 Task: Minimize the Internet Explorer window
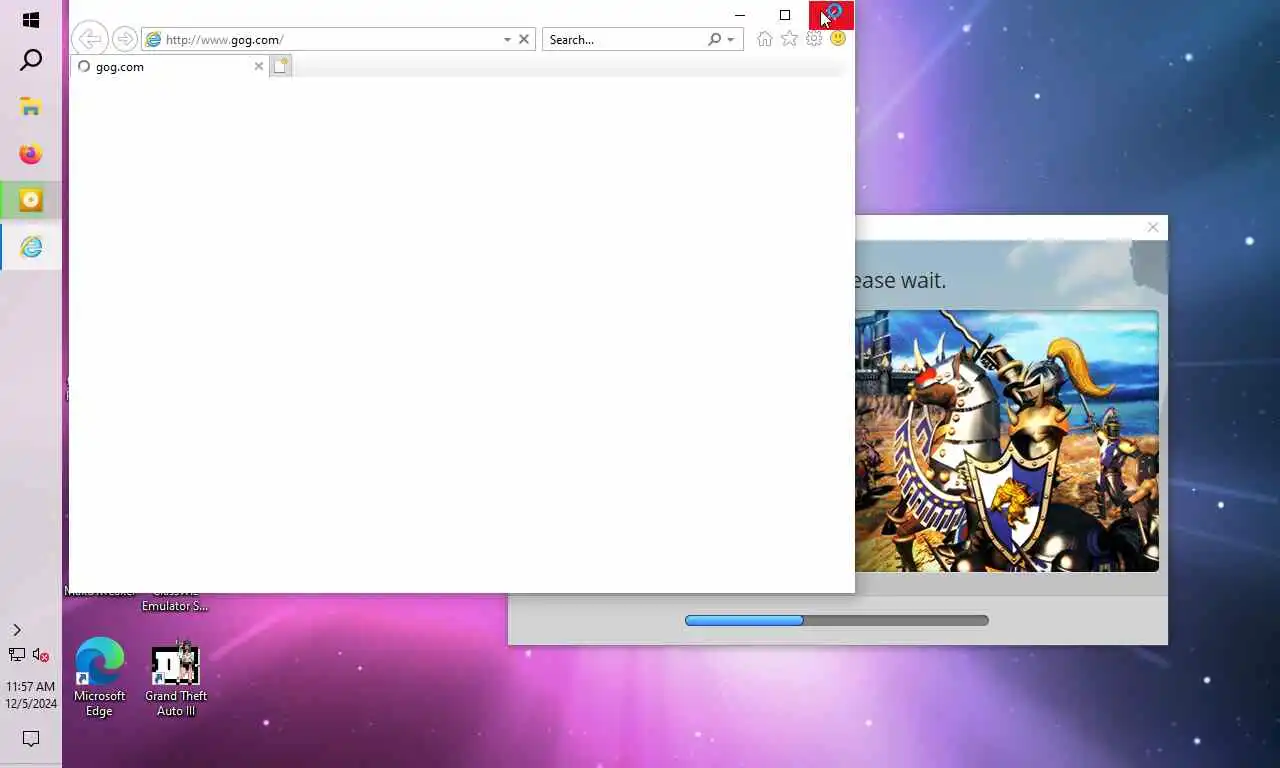pos(740,15)
